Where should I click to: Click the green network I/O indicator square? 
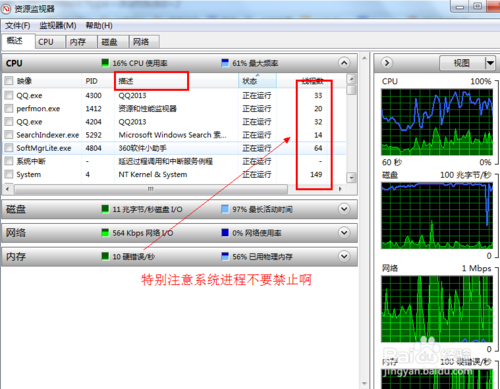point(105,233)
